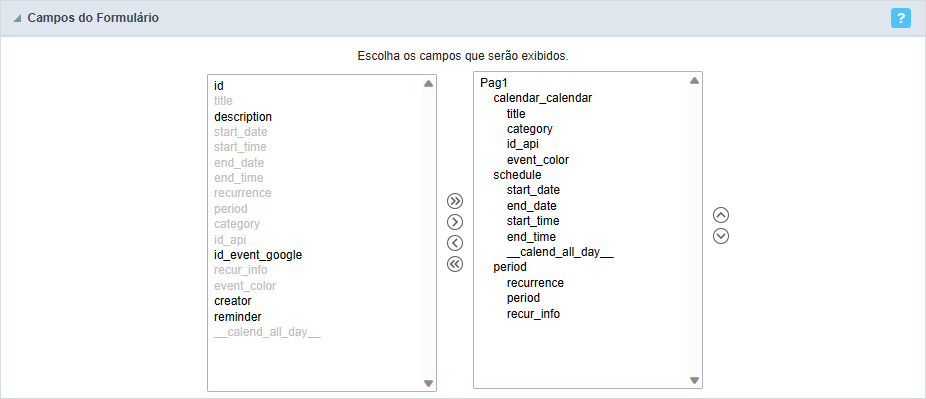The image size is (926, 399).
Task: Select id_event_google in the available fields list
Action: coord(258,255)
